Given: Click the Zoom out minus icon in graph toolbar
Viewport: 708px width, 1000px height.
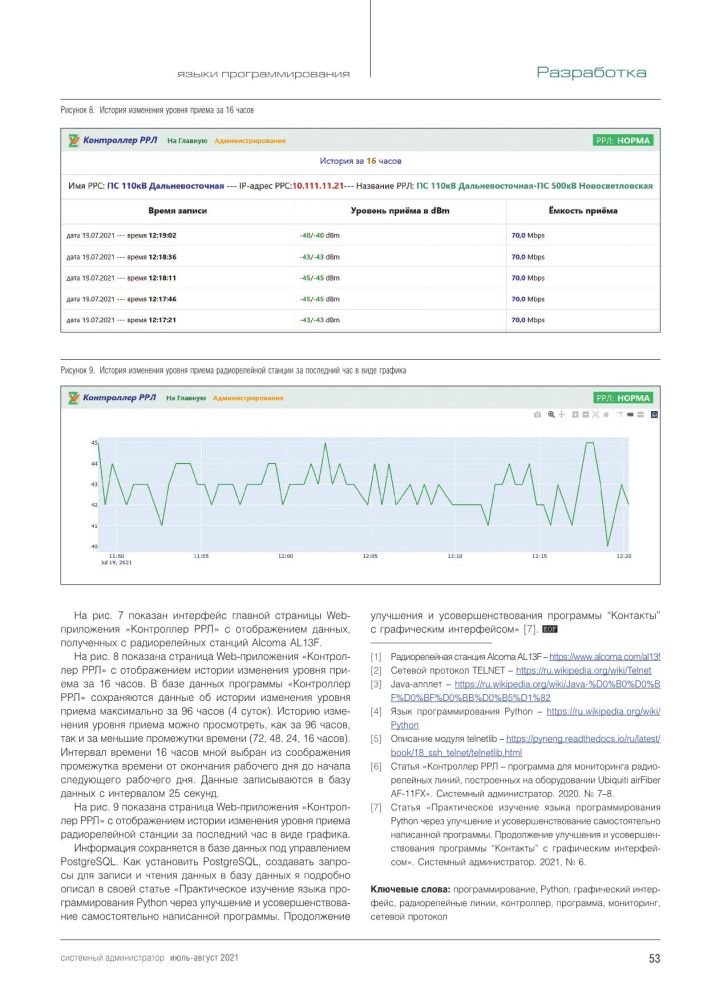Looking at the screenshot, I should point(586,415).
